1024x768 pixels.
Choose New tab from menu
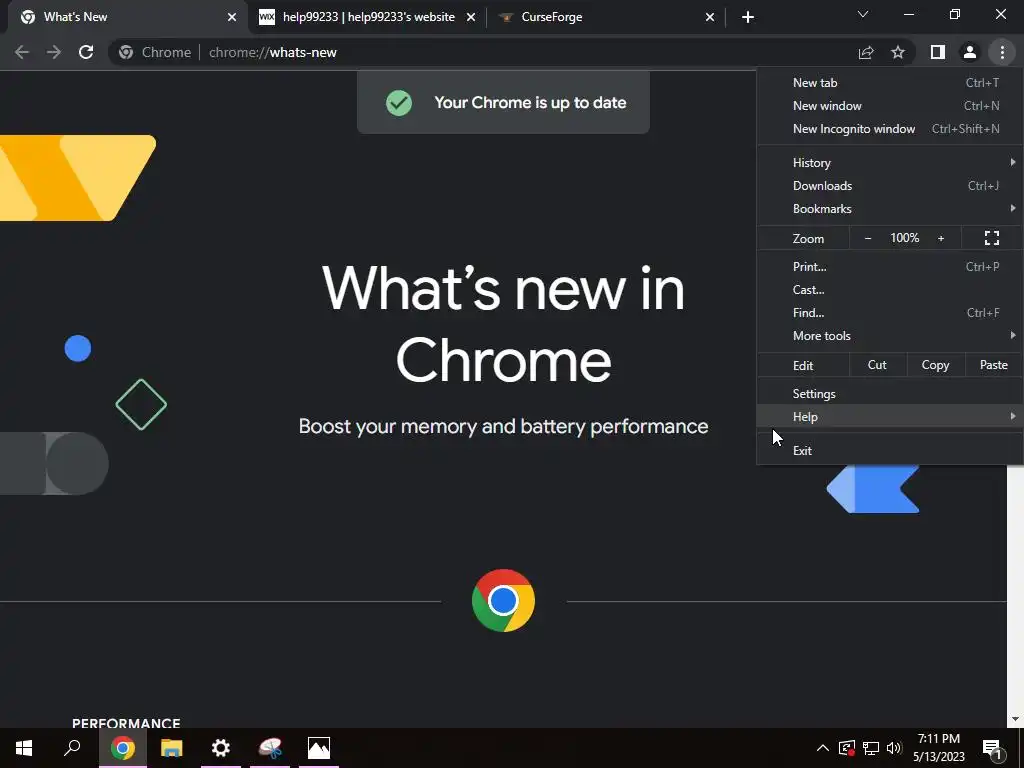(x=889, y=83)
